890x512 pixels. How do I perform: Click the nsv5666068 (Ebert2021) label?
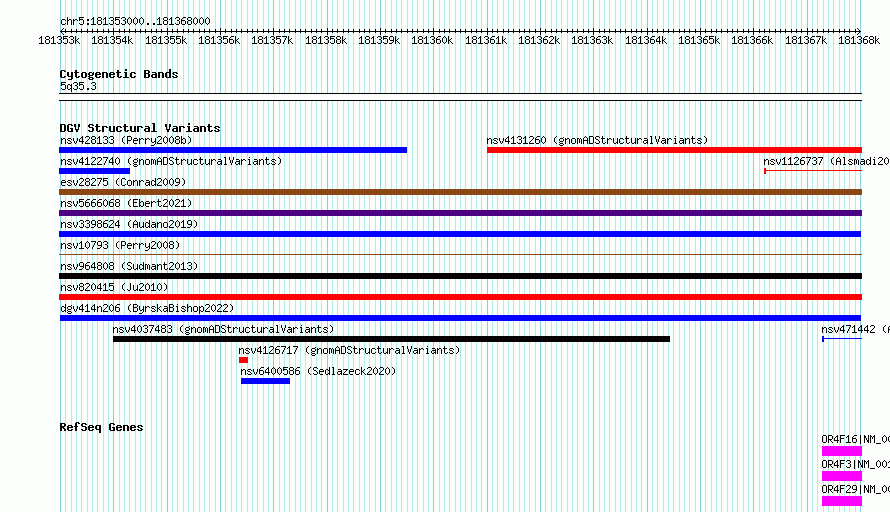point(126,203)
